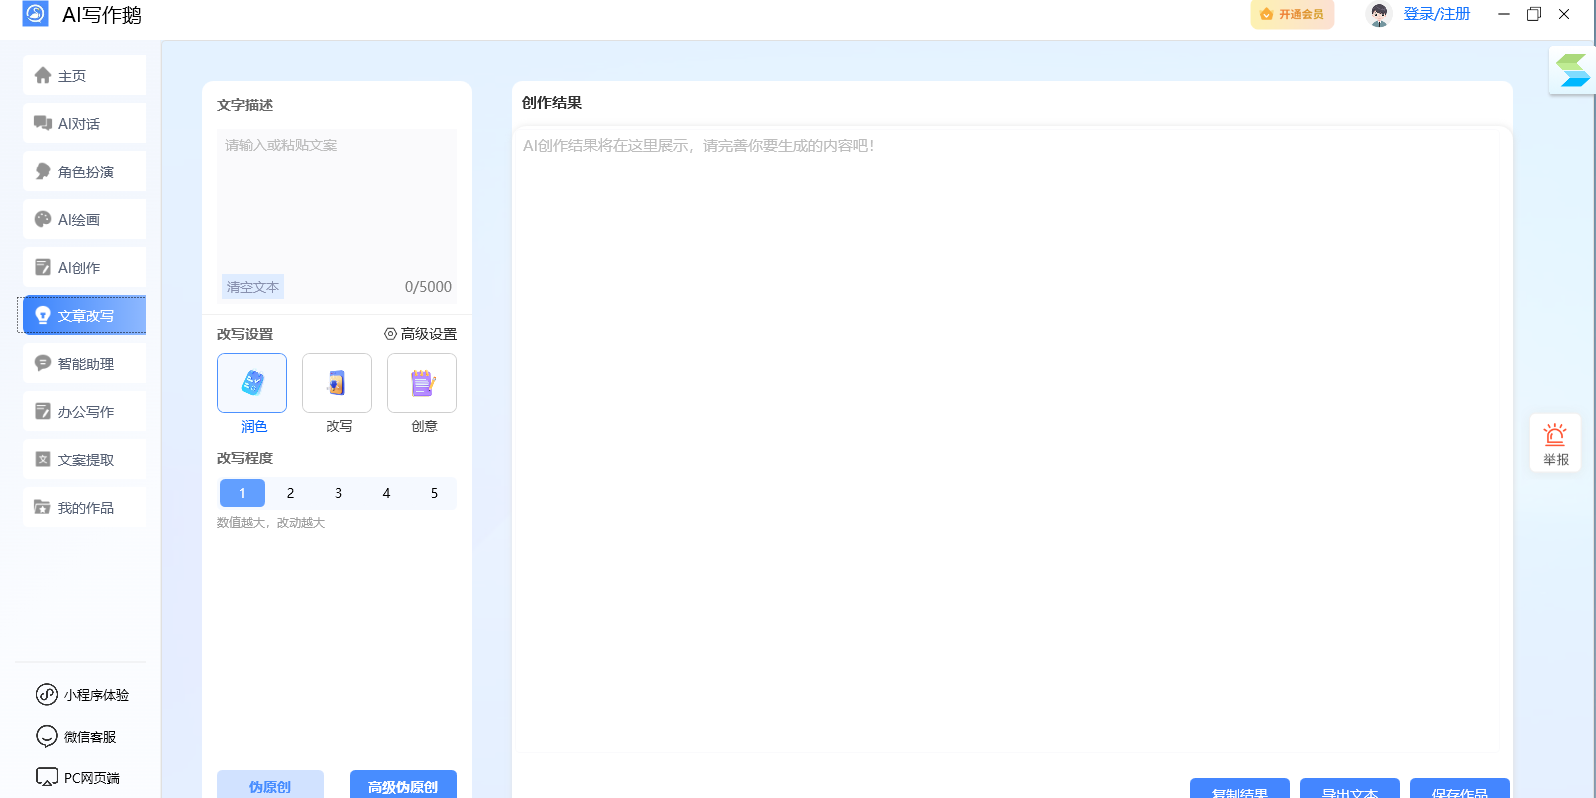Select the 润色 polish mode icon
This screenshot has width=1596, height=798.
tap(252, 383)
